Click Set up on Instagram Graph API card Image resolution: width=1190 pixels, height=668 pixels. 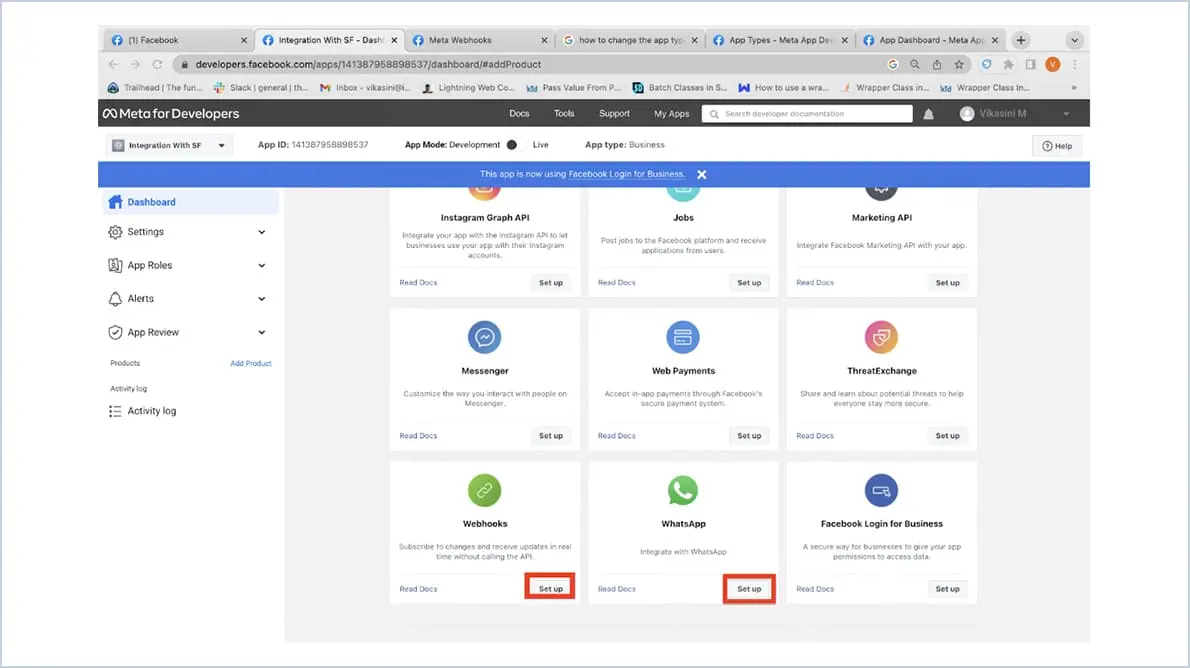550,282
